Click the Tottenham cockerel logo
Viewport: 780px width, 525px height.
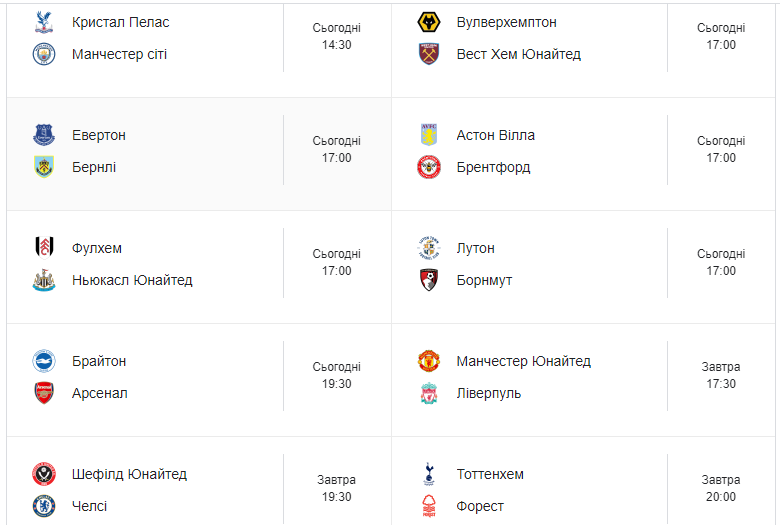(428, 474)
